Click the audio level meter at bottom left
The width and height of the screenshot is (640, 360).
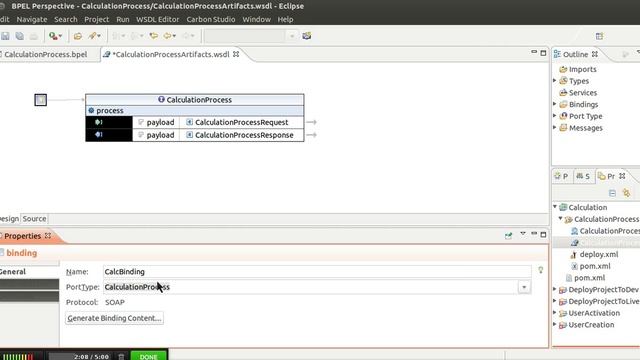click(17, 357)
